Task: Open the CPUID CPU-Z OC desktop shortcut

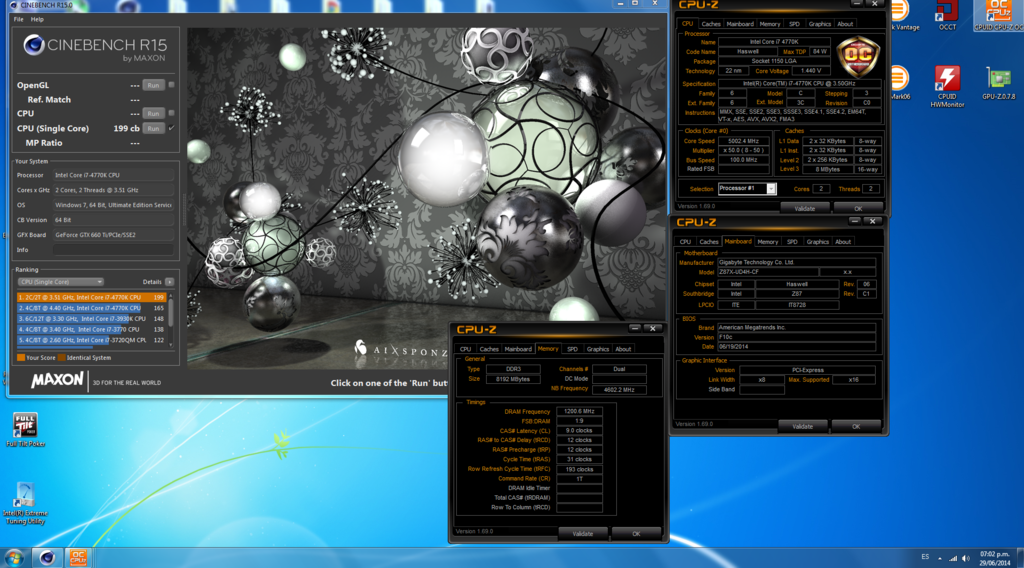Action: (x=998, y=16)
